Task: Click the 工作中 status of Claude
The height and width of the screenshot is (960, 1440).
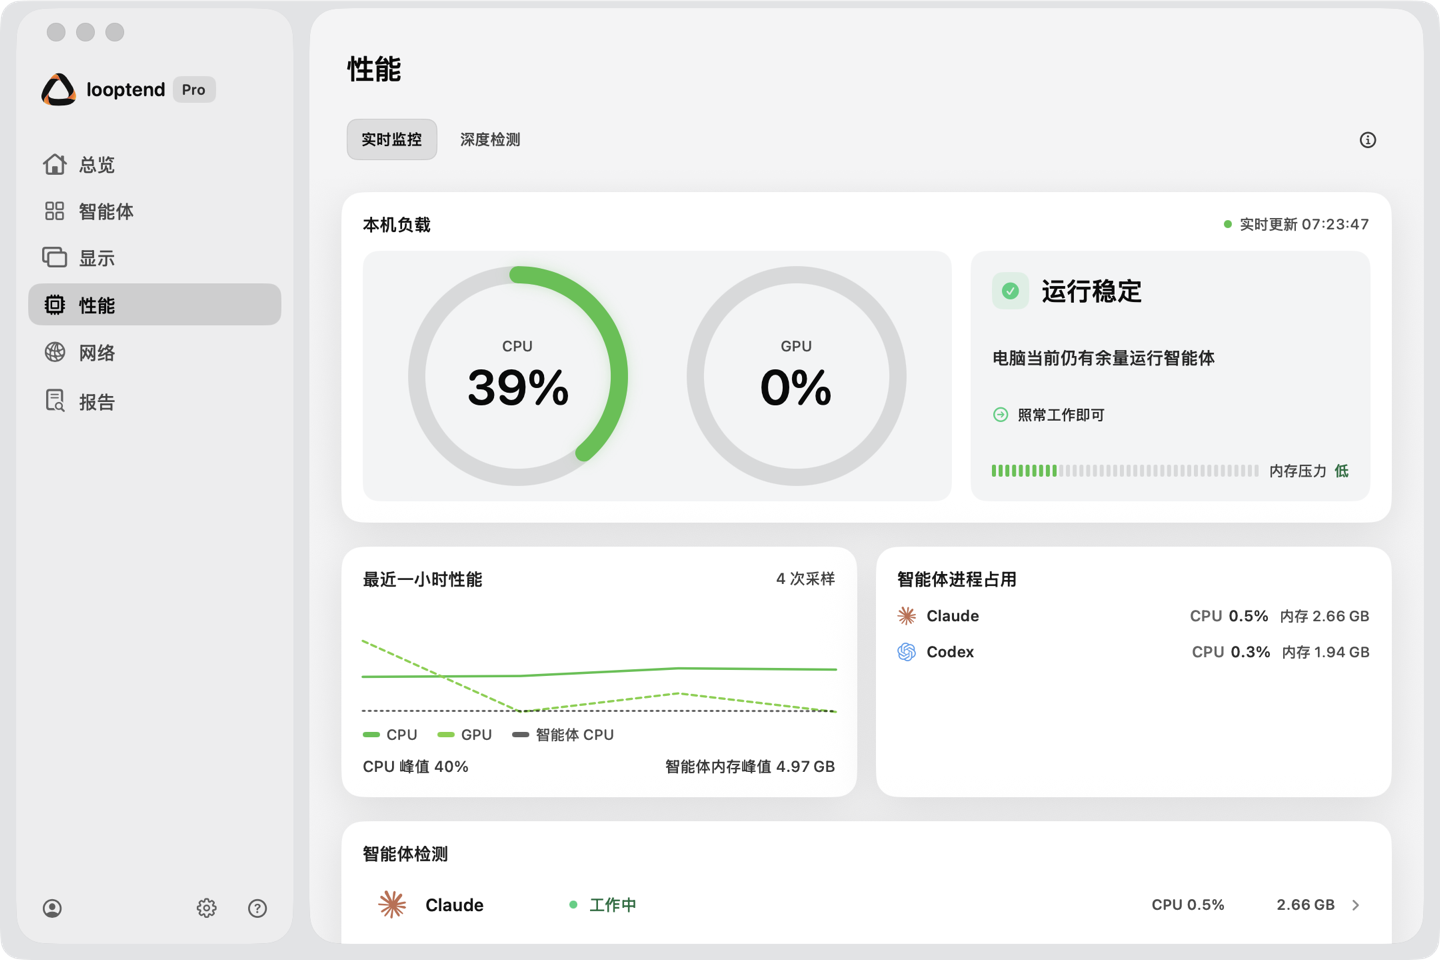Action: (x=603, y=905)
